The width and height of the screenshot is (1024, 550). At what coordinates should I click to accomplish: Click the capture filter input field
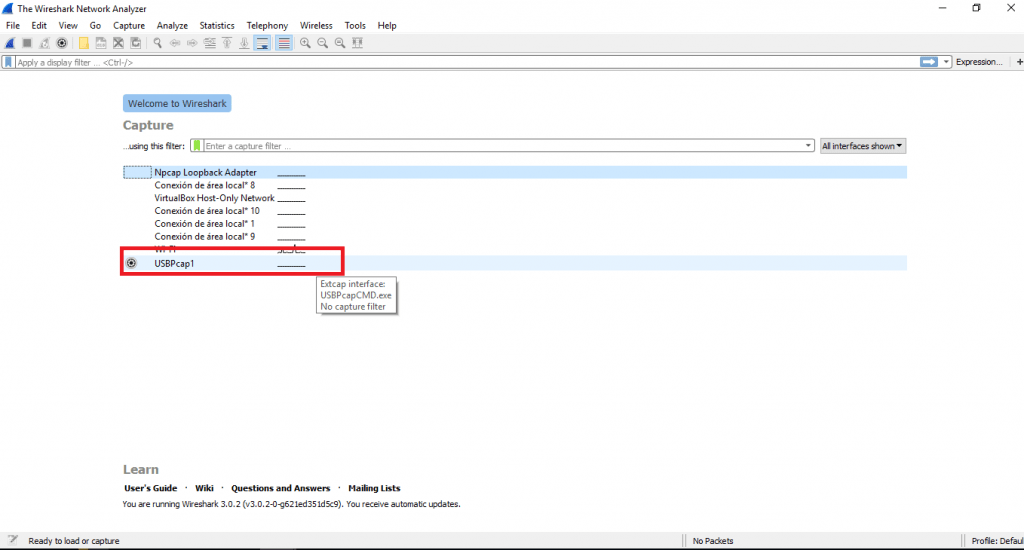tap(502, 146)
